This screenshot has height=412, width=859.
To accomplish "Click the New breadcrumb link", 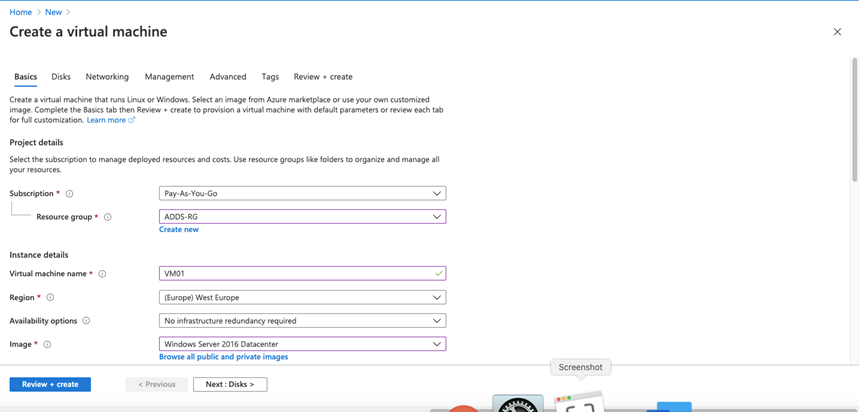I will [53, 12].
